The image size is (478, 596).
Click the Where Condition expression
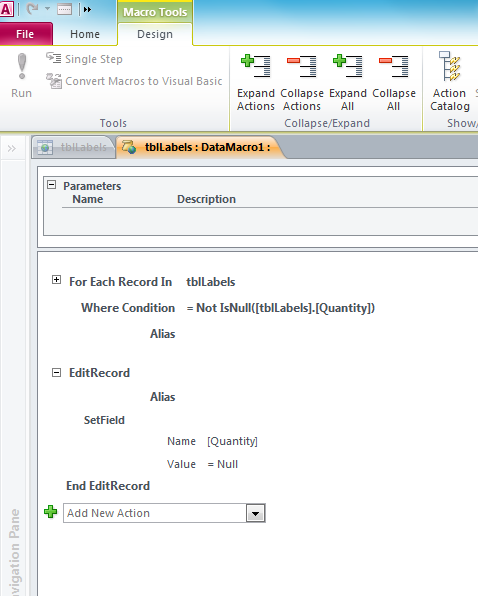(281, 308)
